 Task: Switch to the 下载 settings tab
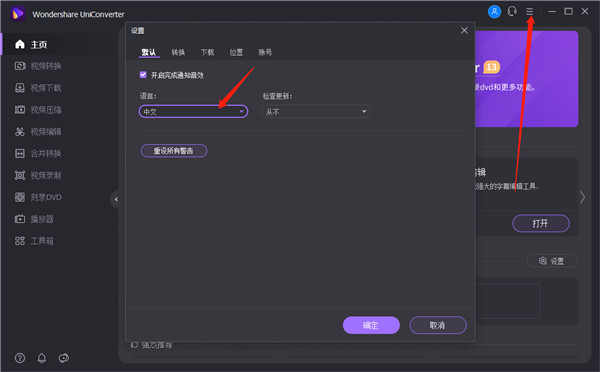tap(207, 52)
